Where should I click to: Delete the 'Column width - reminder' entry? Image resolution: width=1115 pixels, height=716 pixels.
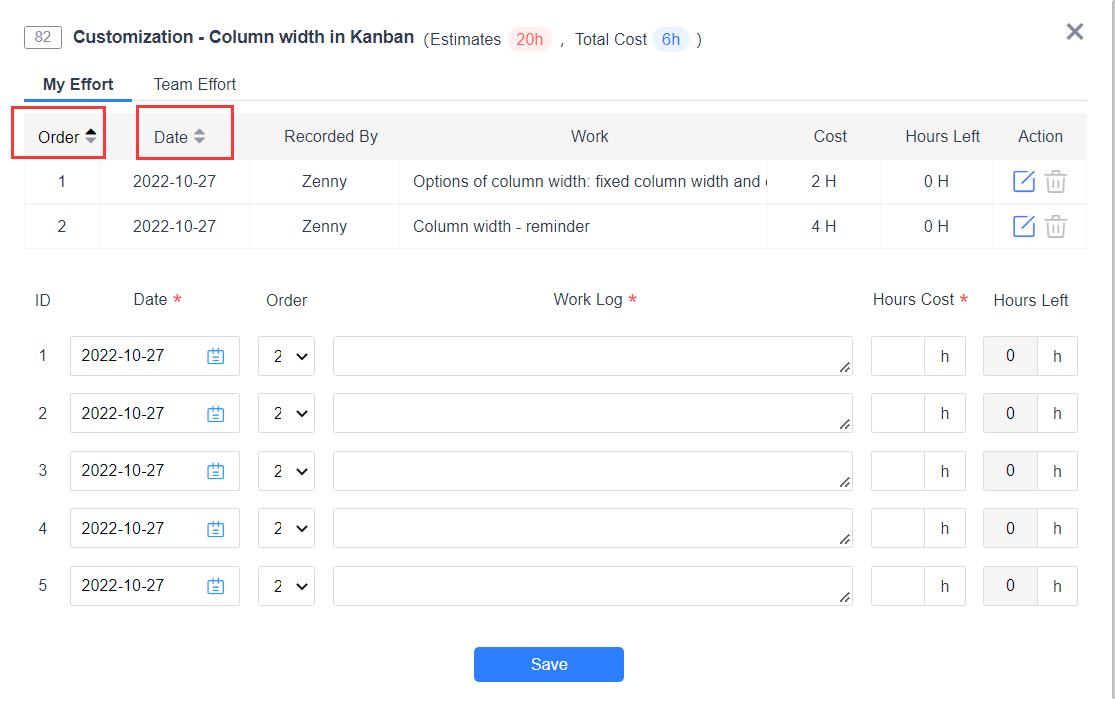point(1056,226)
